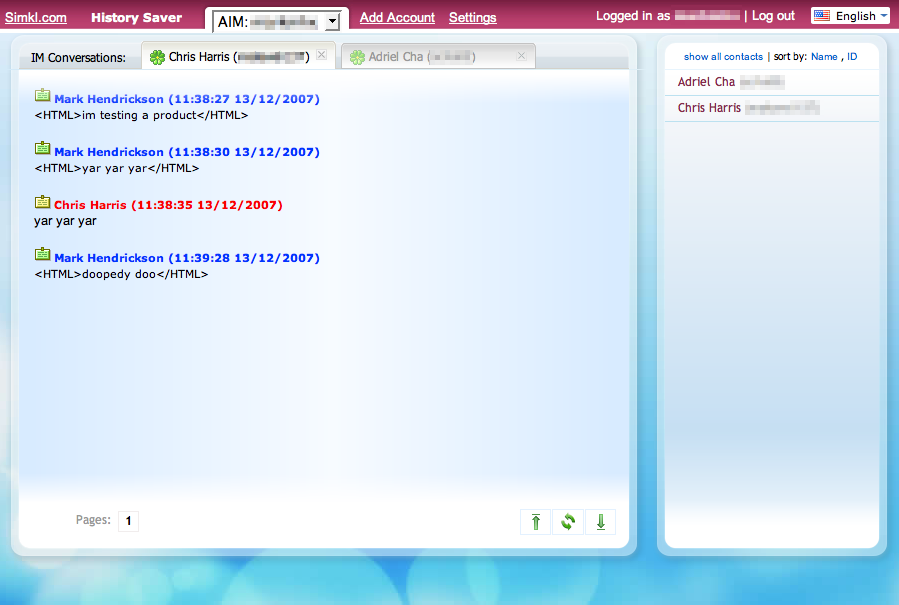Screen dimensions: 899x605
Task: Click the contact card icon beside Chris Harris message
Action: [x=42, y=203]
